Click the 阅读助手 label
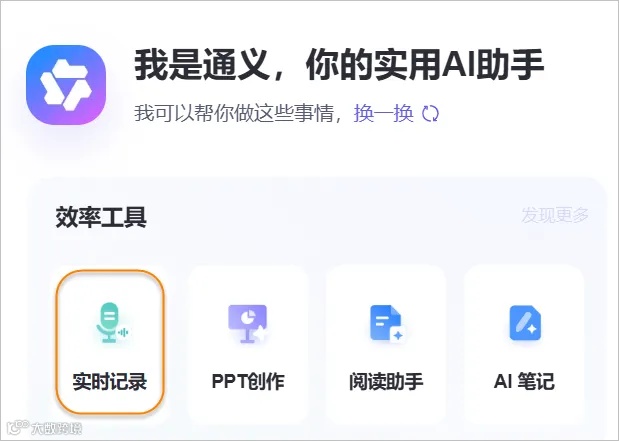This screenshot has width=619, height=441. (386, 381)
